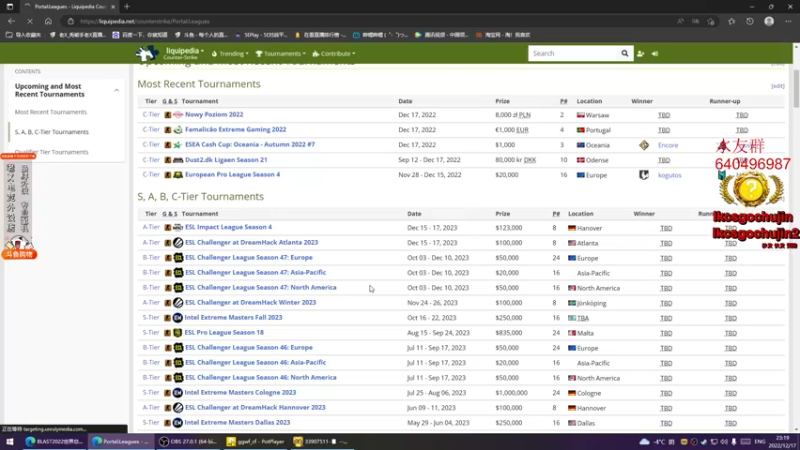
Task: Click the $1,000,000 prize cell
Action: 511,393
